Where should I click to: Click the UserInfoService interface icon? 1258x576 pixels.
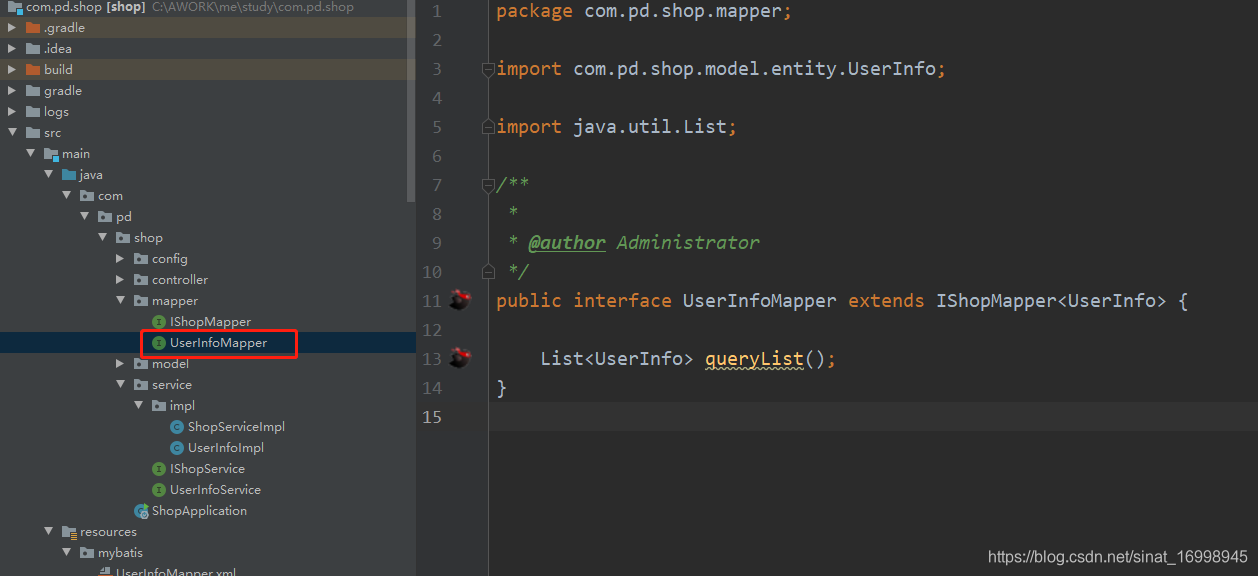pos(159,489)
